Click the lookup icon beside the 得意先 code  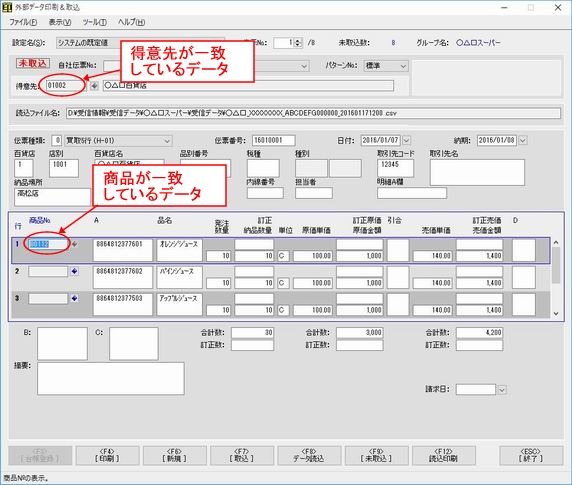click(x=94, y=86)
